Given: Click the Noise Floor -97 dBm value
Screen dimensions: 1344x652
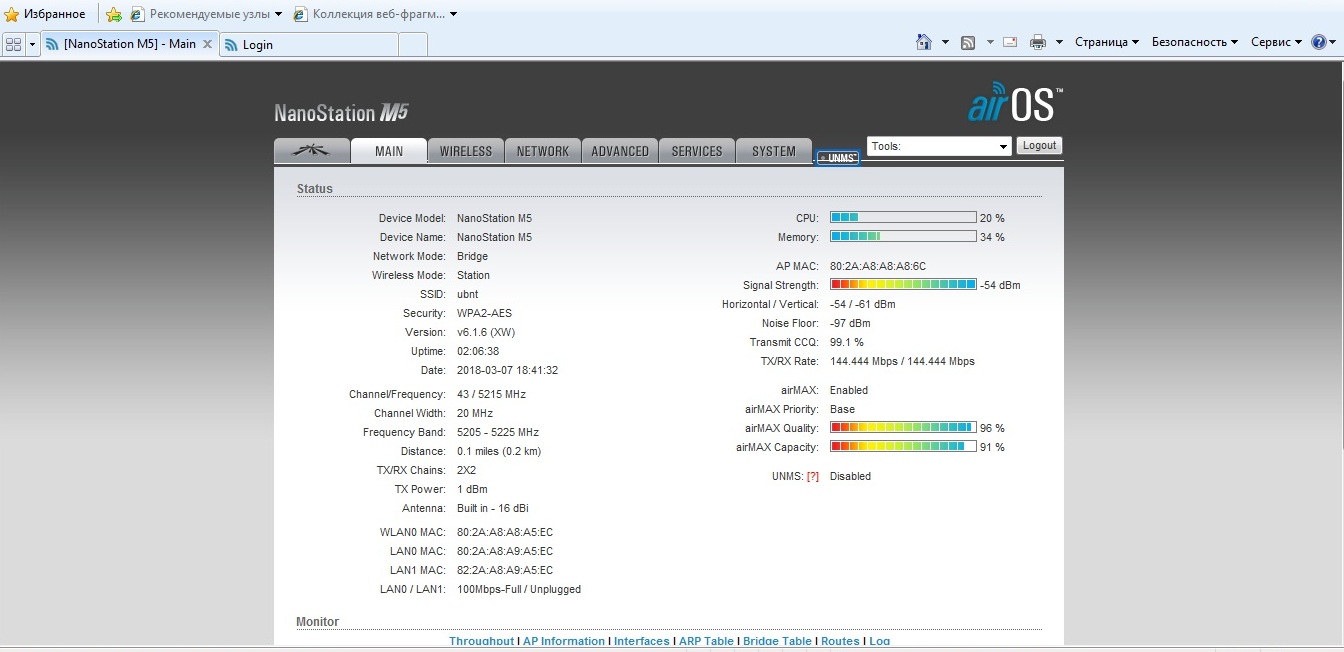Looking at the screenshot, I should [x=850, y=323].
